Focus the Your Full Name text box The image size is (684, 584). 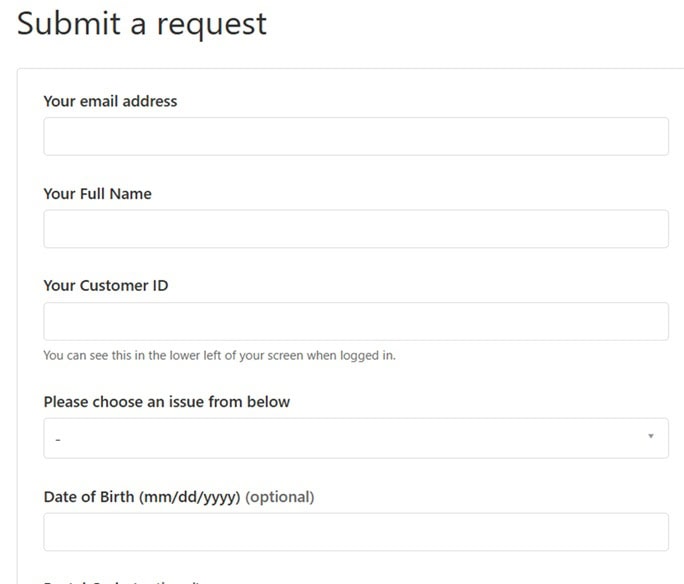(x=355, y=229)
